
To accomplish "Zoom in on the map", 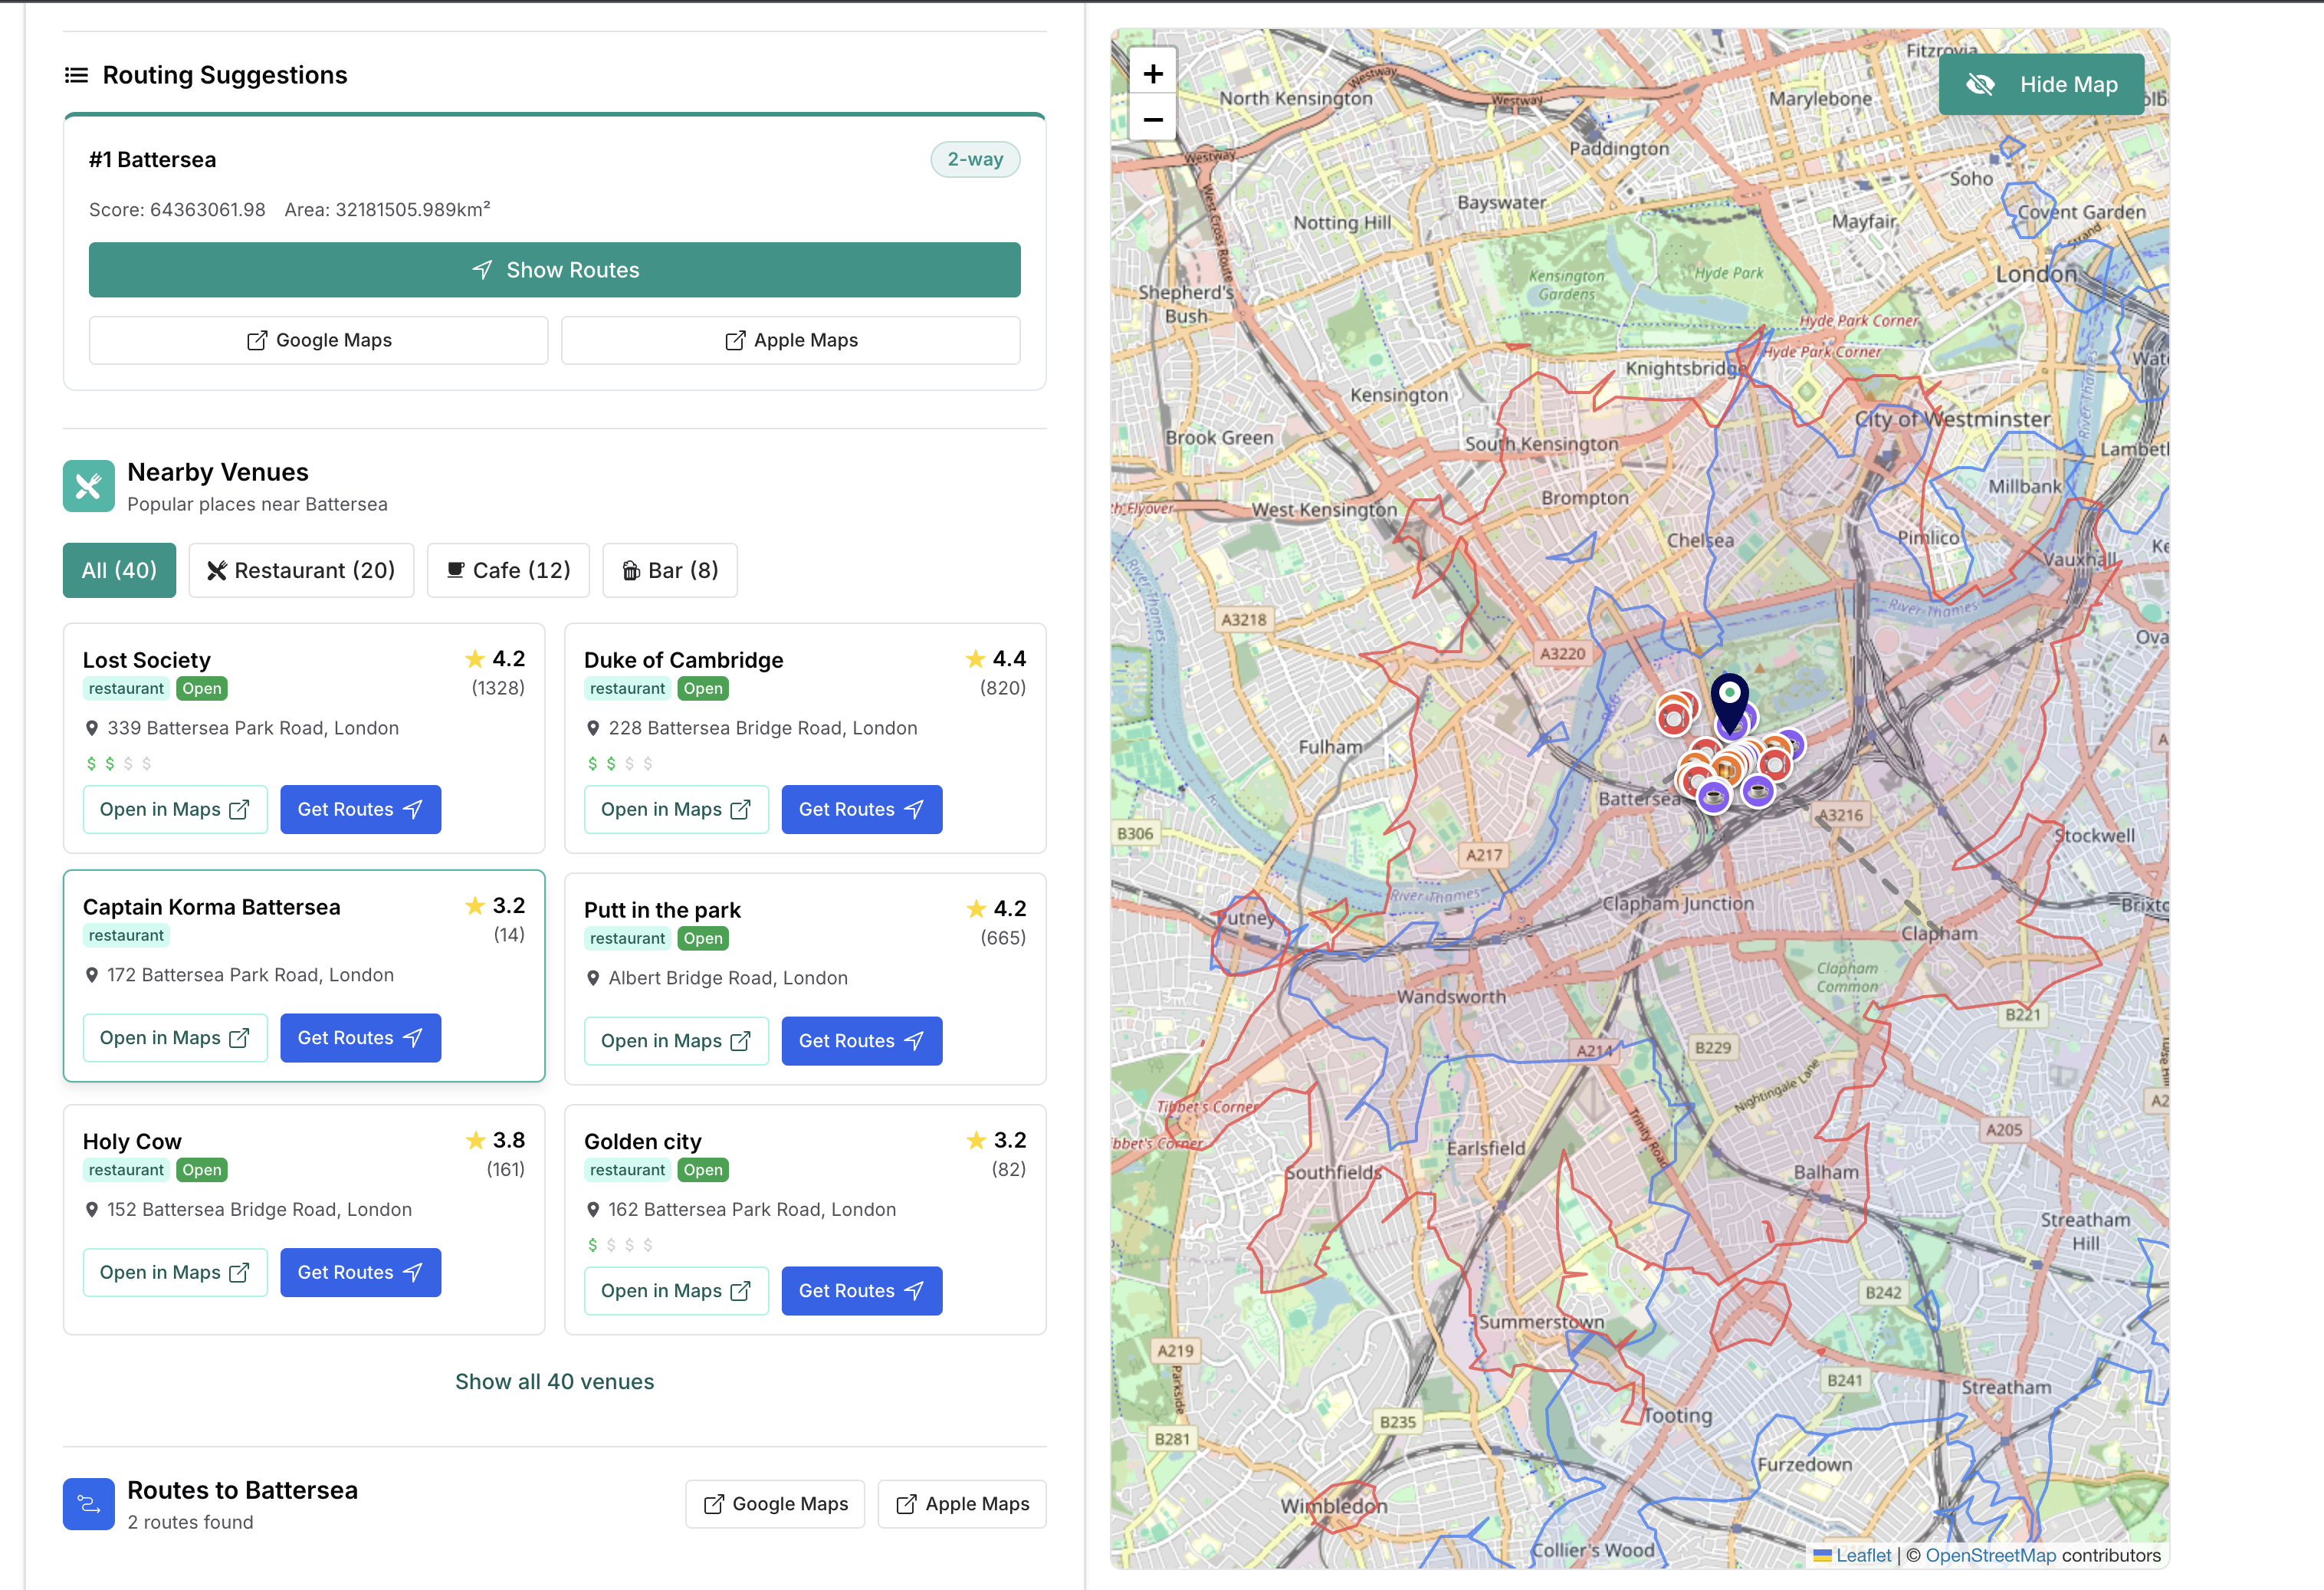I will (1153, 73).
